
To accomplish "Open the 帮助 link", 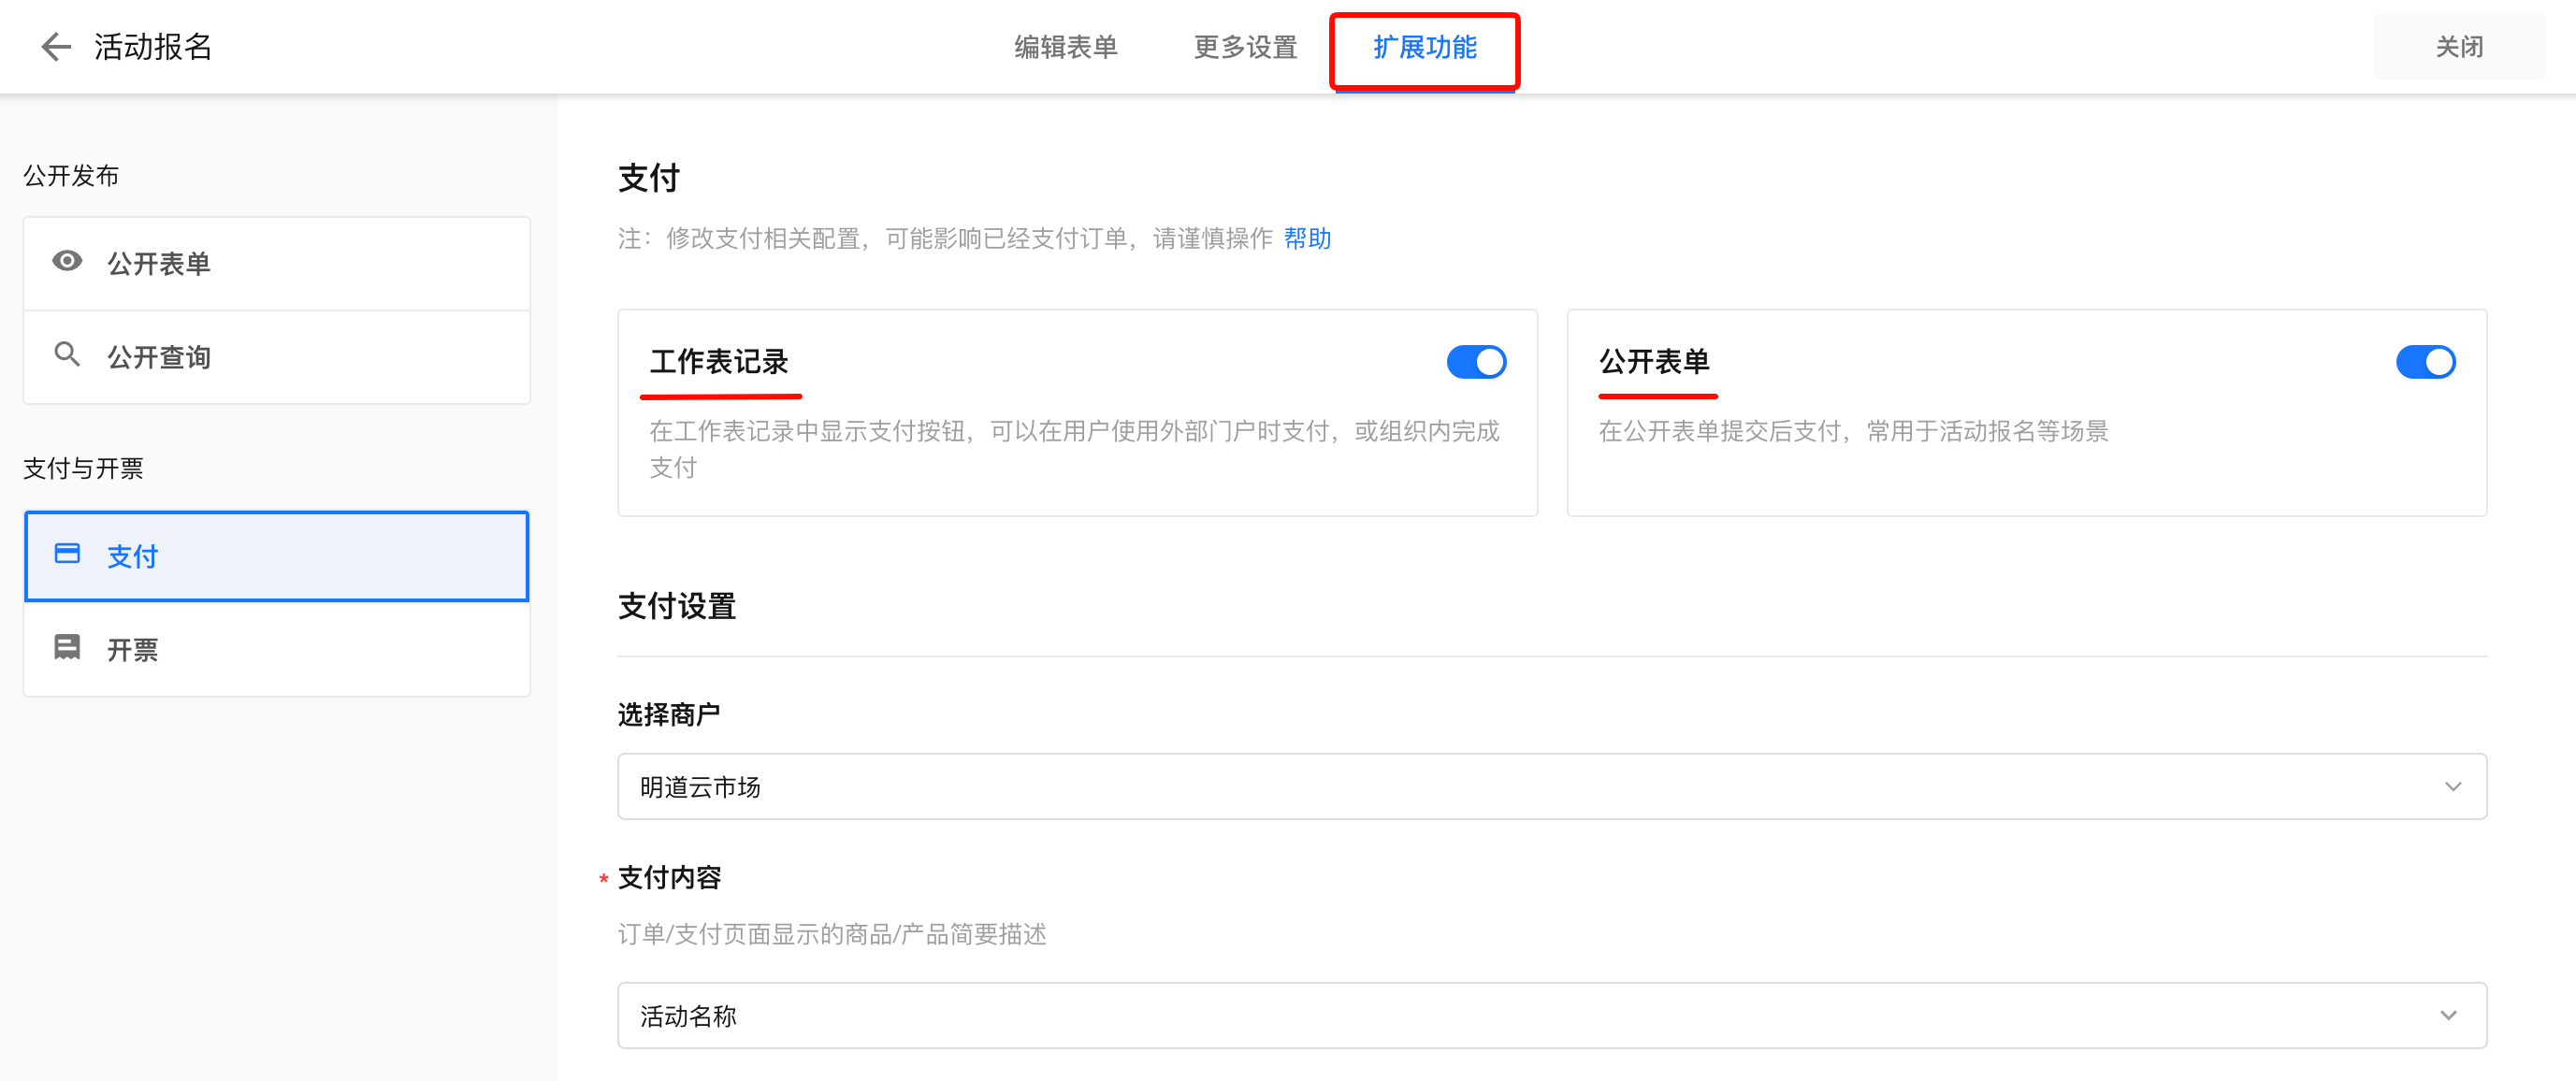I will tap(1307, 239).
